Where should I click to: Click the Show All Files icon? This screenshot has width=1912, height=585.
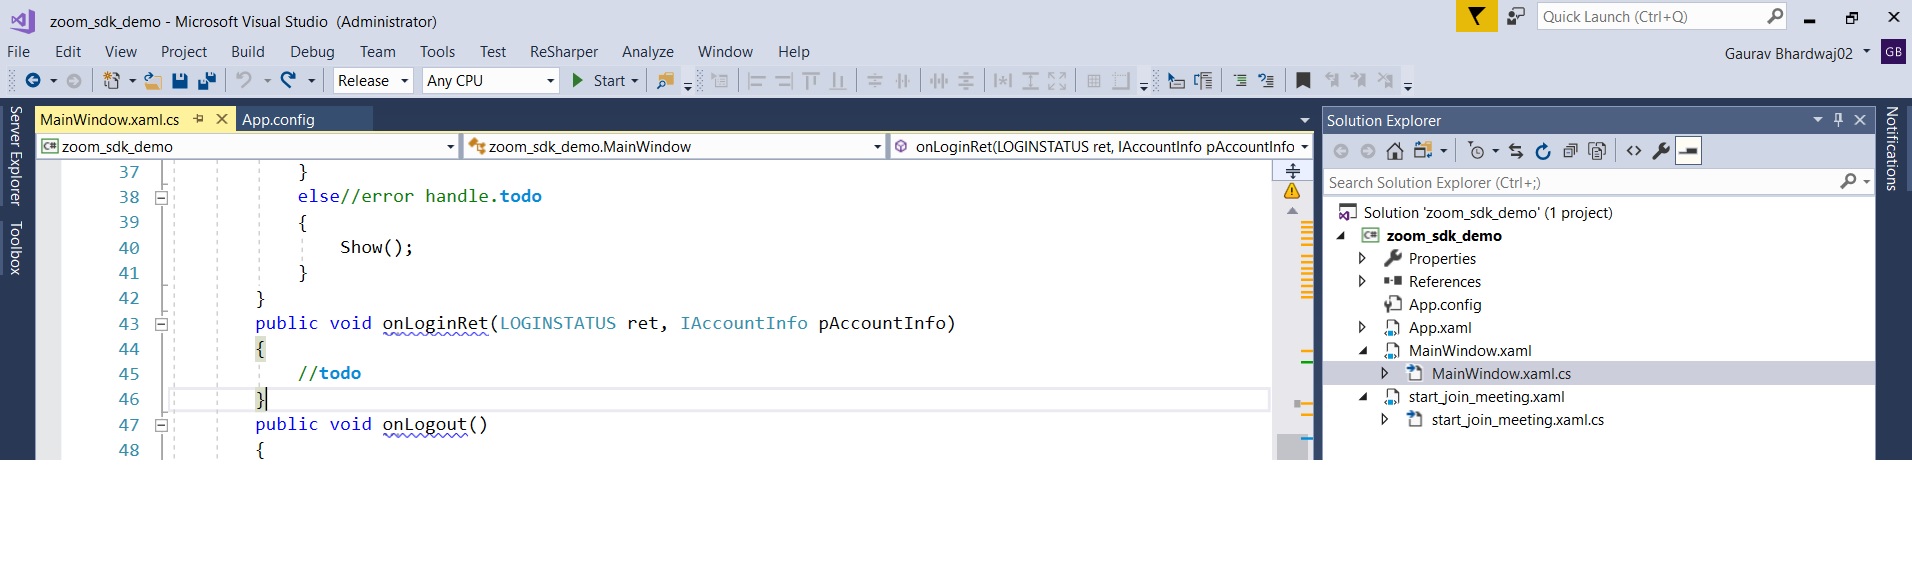point(1597,151)
